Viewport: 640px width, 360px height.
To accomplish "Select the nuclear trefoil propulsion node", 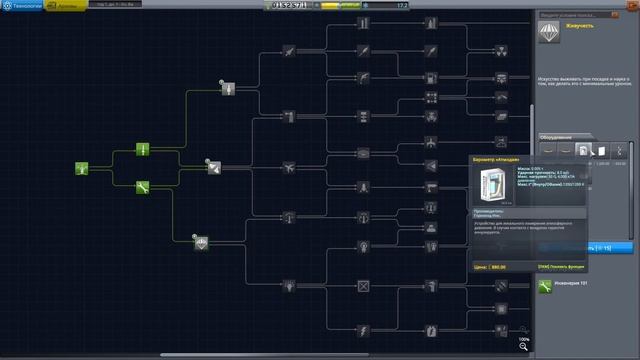I will pos(501,51).
